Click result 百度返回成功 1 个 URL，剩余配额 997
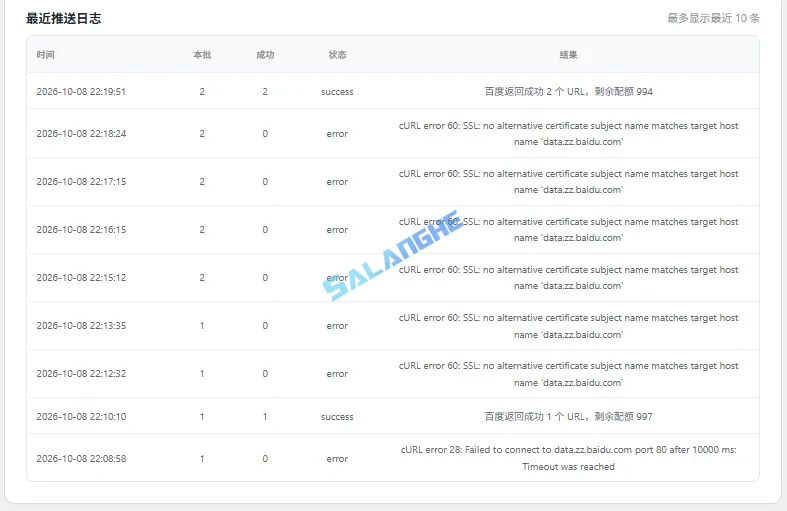This screenshot has height=511, width=787. point(568,417)
